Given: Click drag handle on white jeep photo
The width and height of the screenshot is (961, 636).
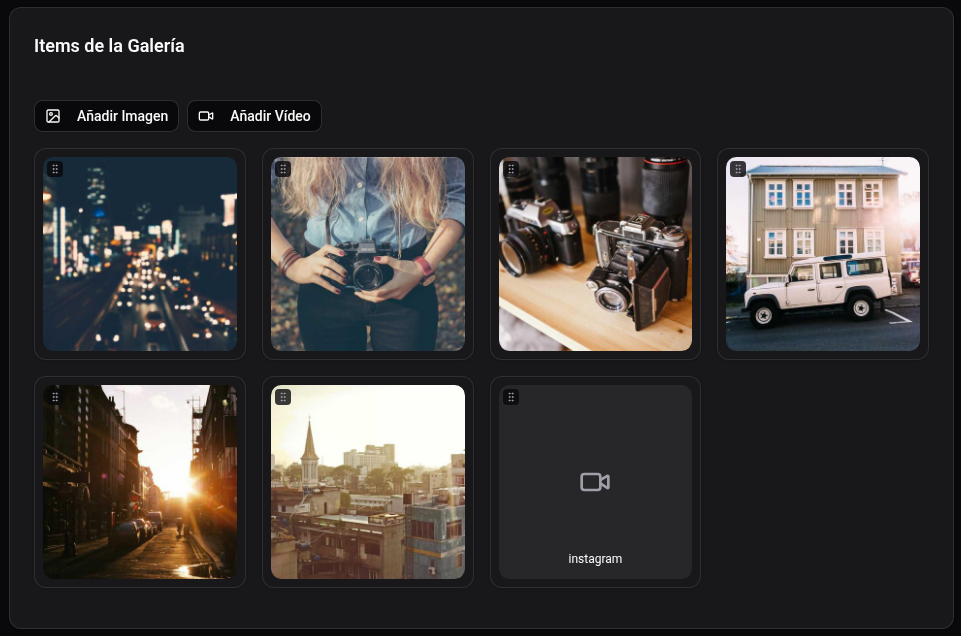Looking at the screenshot, I should pos(738,169).
